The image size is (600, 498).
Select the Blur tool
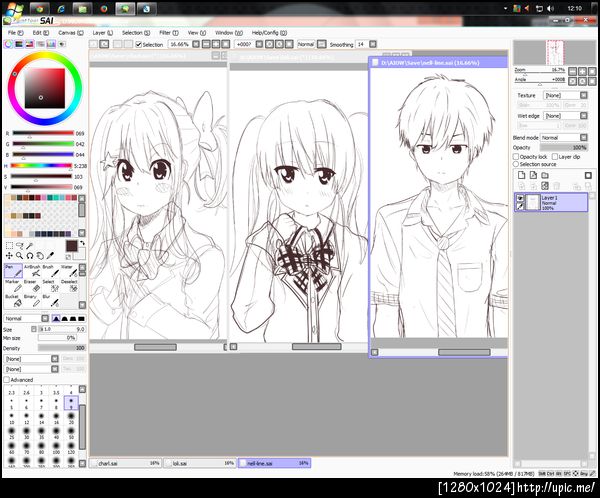point(51,301)
